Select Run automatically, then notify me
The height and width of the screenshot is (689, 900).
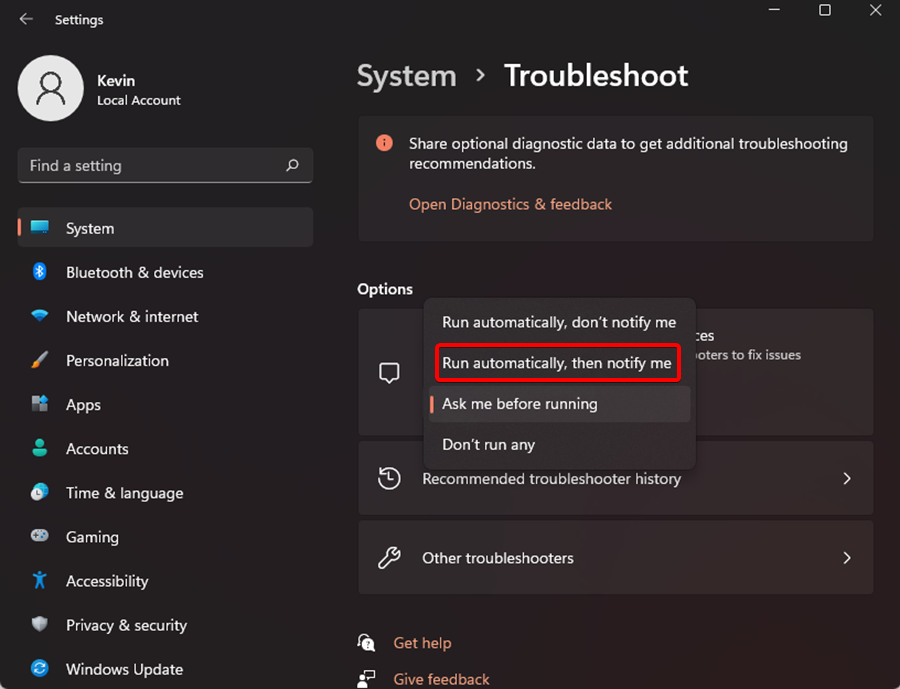559,363
